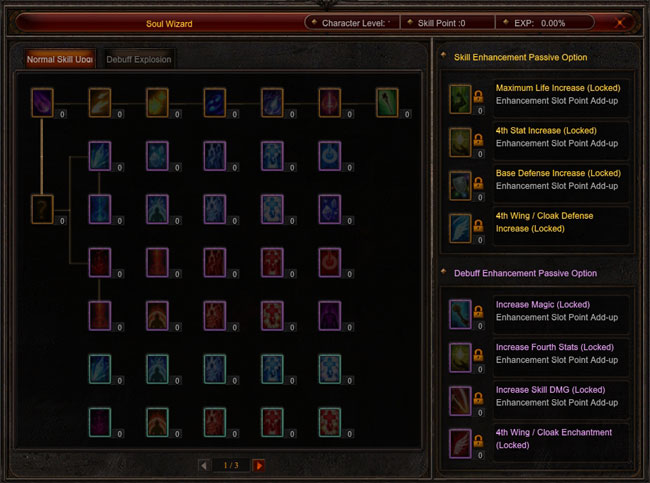Click the 4th Wing Cloak Defense blue wing icon
The image size is (650, 483).
point(460,228)
